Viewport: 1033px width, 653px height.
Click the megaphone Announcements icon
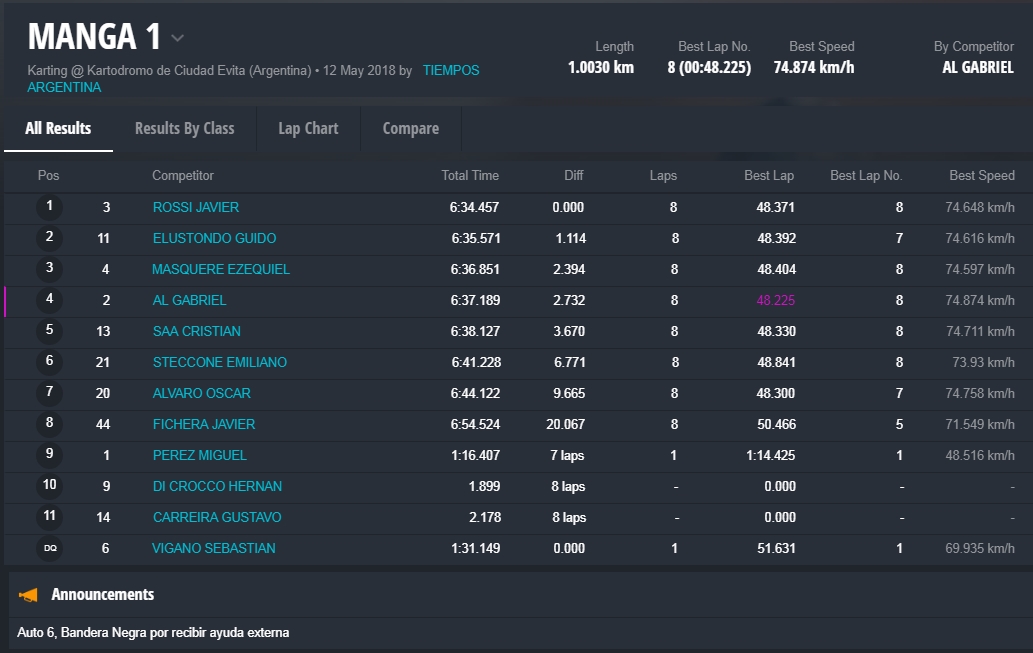tap(29, 595)
